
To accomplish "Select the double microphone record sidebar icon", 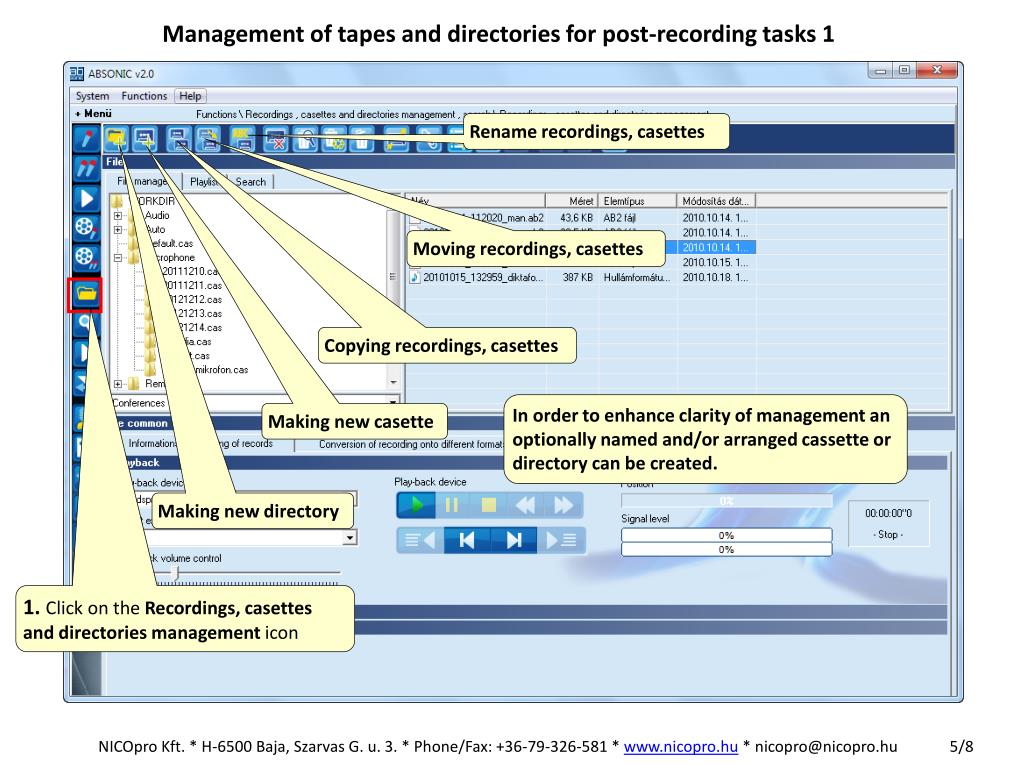I will click(86, 168).
